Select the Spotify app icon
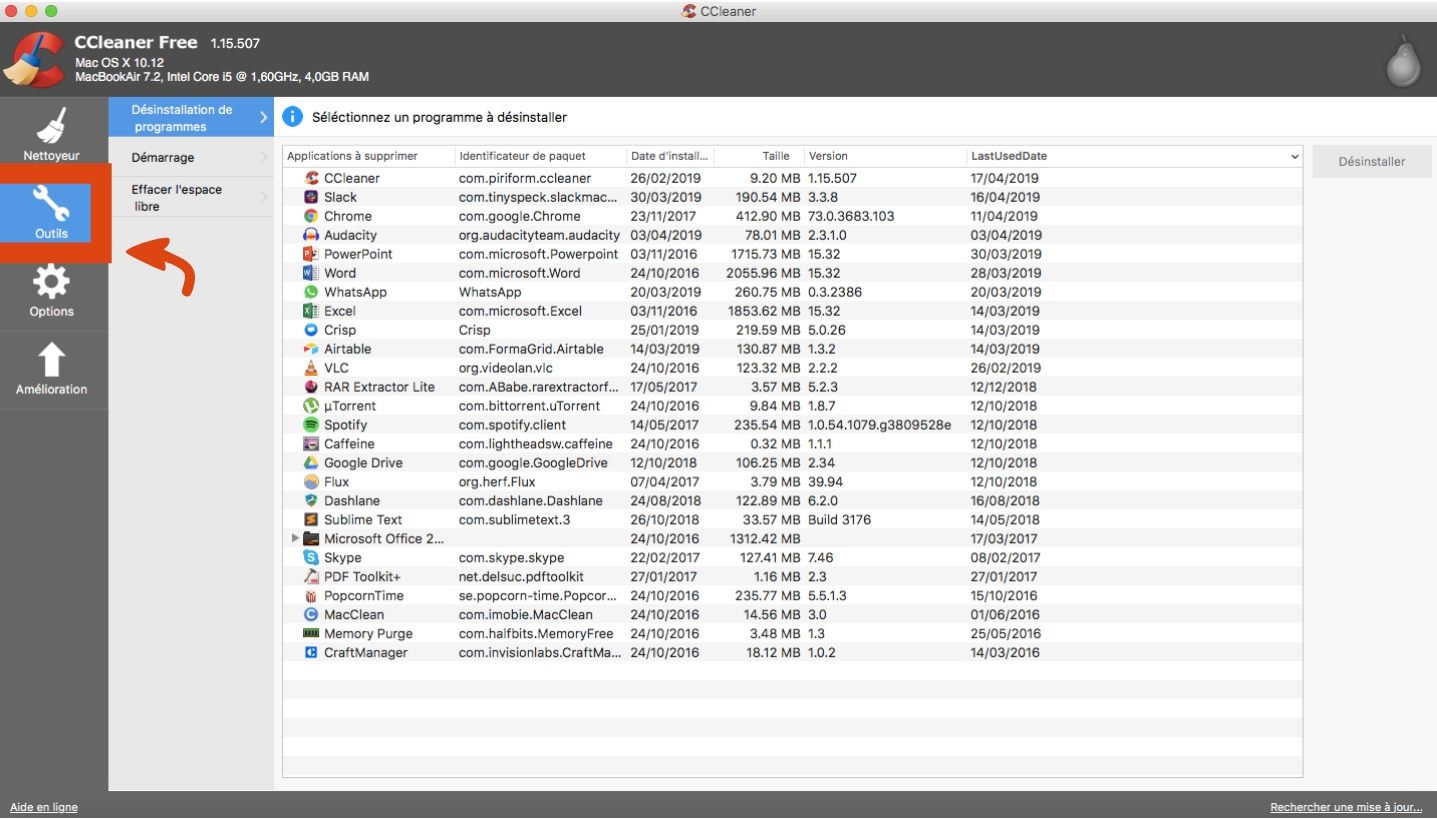1437x819 pixels. tap(311, 425)
